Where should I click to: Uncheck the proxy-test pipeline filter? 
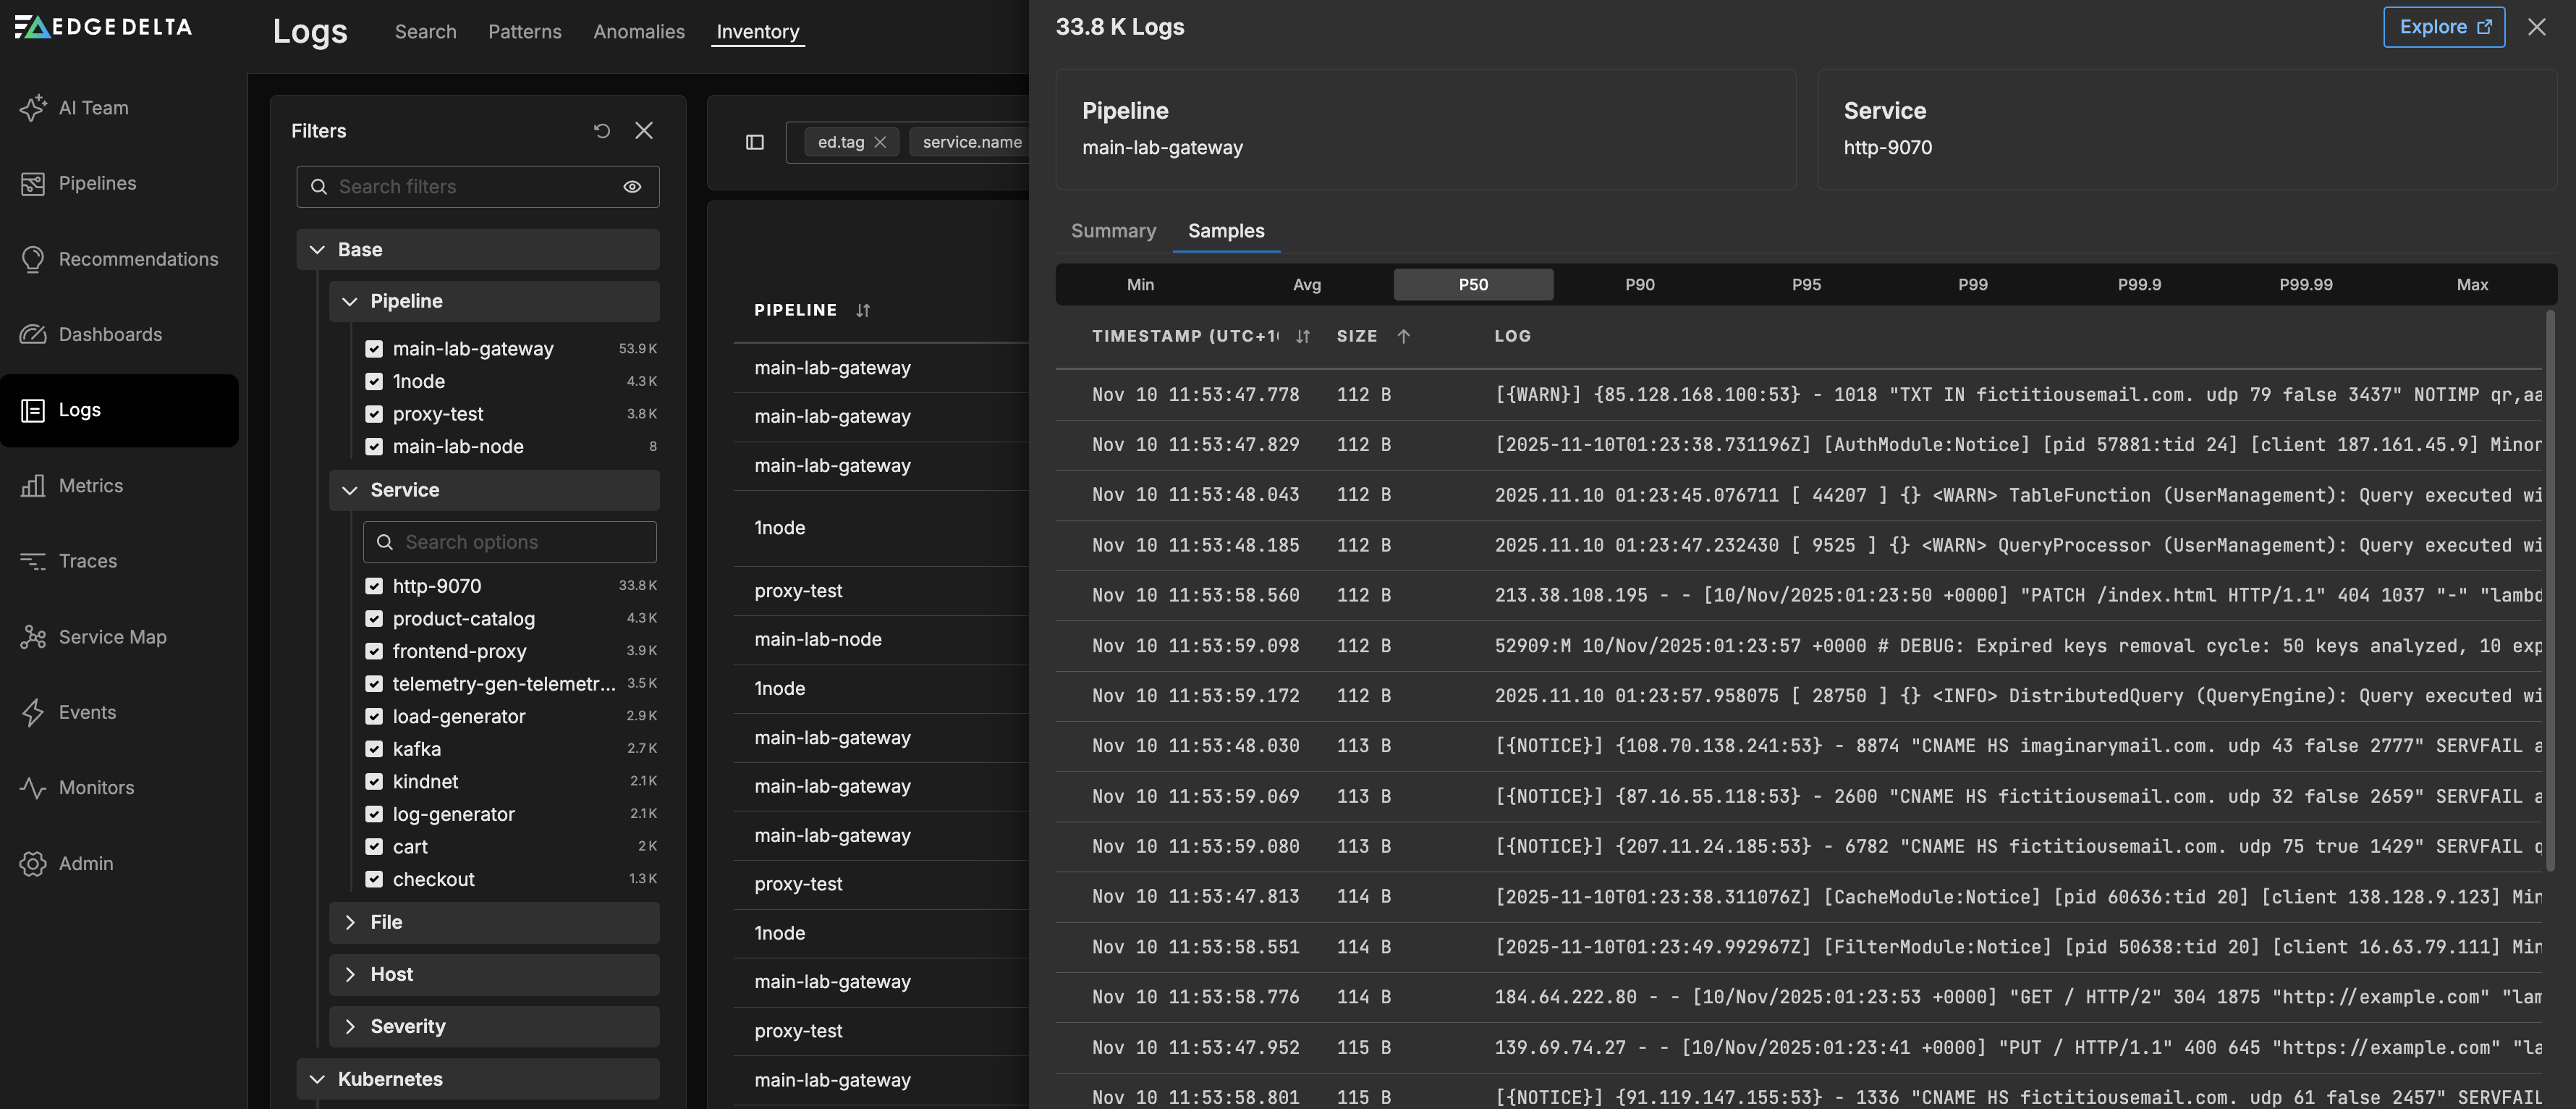click(x=374, y=414)
